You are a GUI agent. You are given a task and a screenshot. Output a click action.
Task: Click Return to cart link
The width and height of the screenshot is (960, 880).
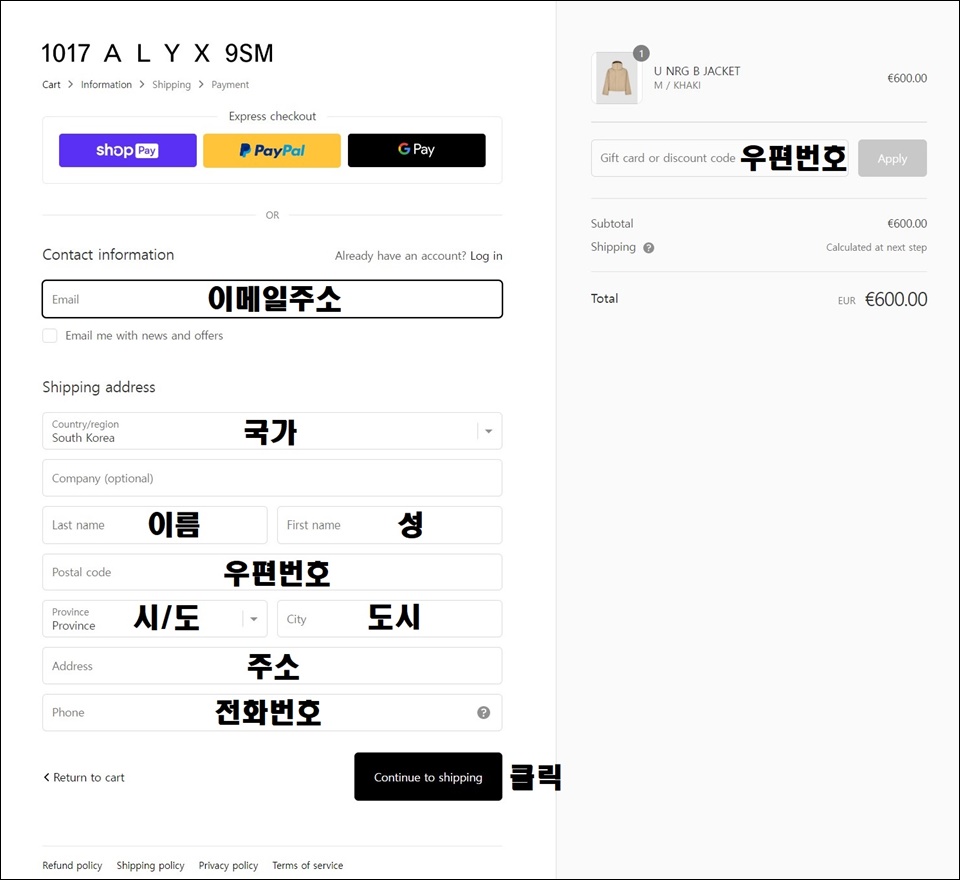tap(84, 777)
